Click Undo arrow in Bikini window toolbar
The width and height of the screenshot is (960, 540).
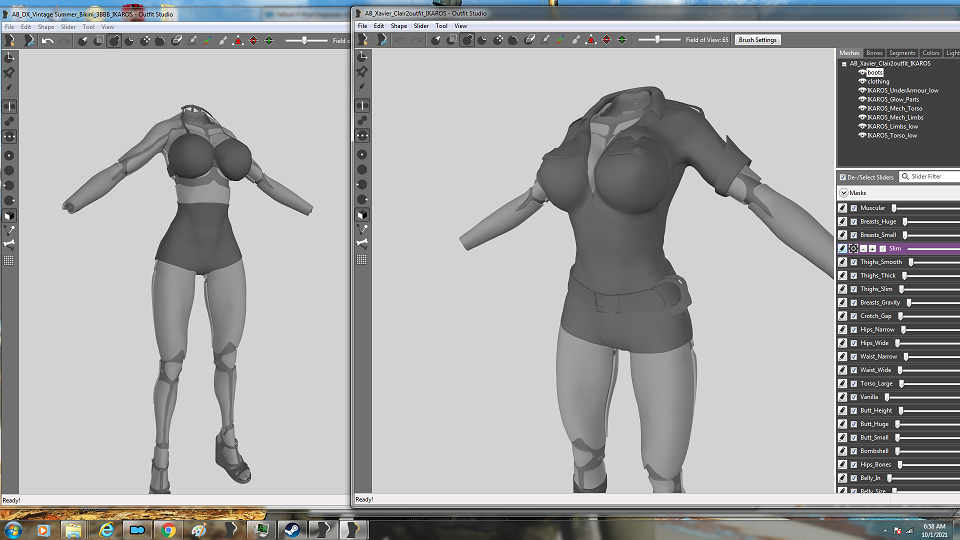pos(48,40)
